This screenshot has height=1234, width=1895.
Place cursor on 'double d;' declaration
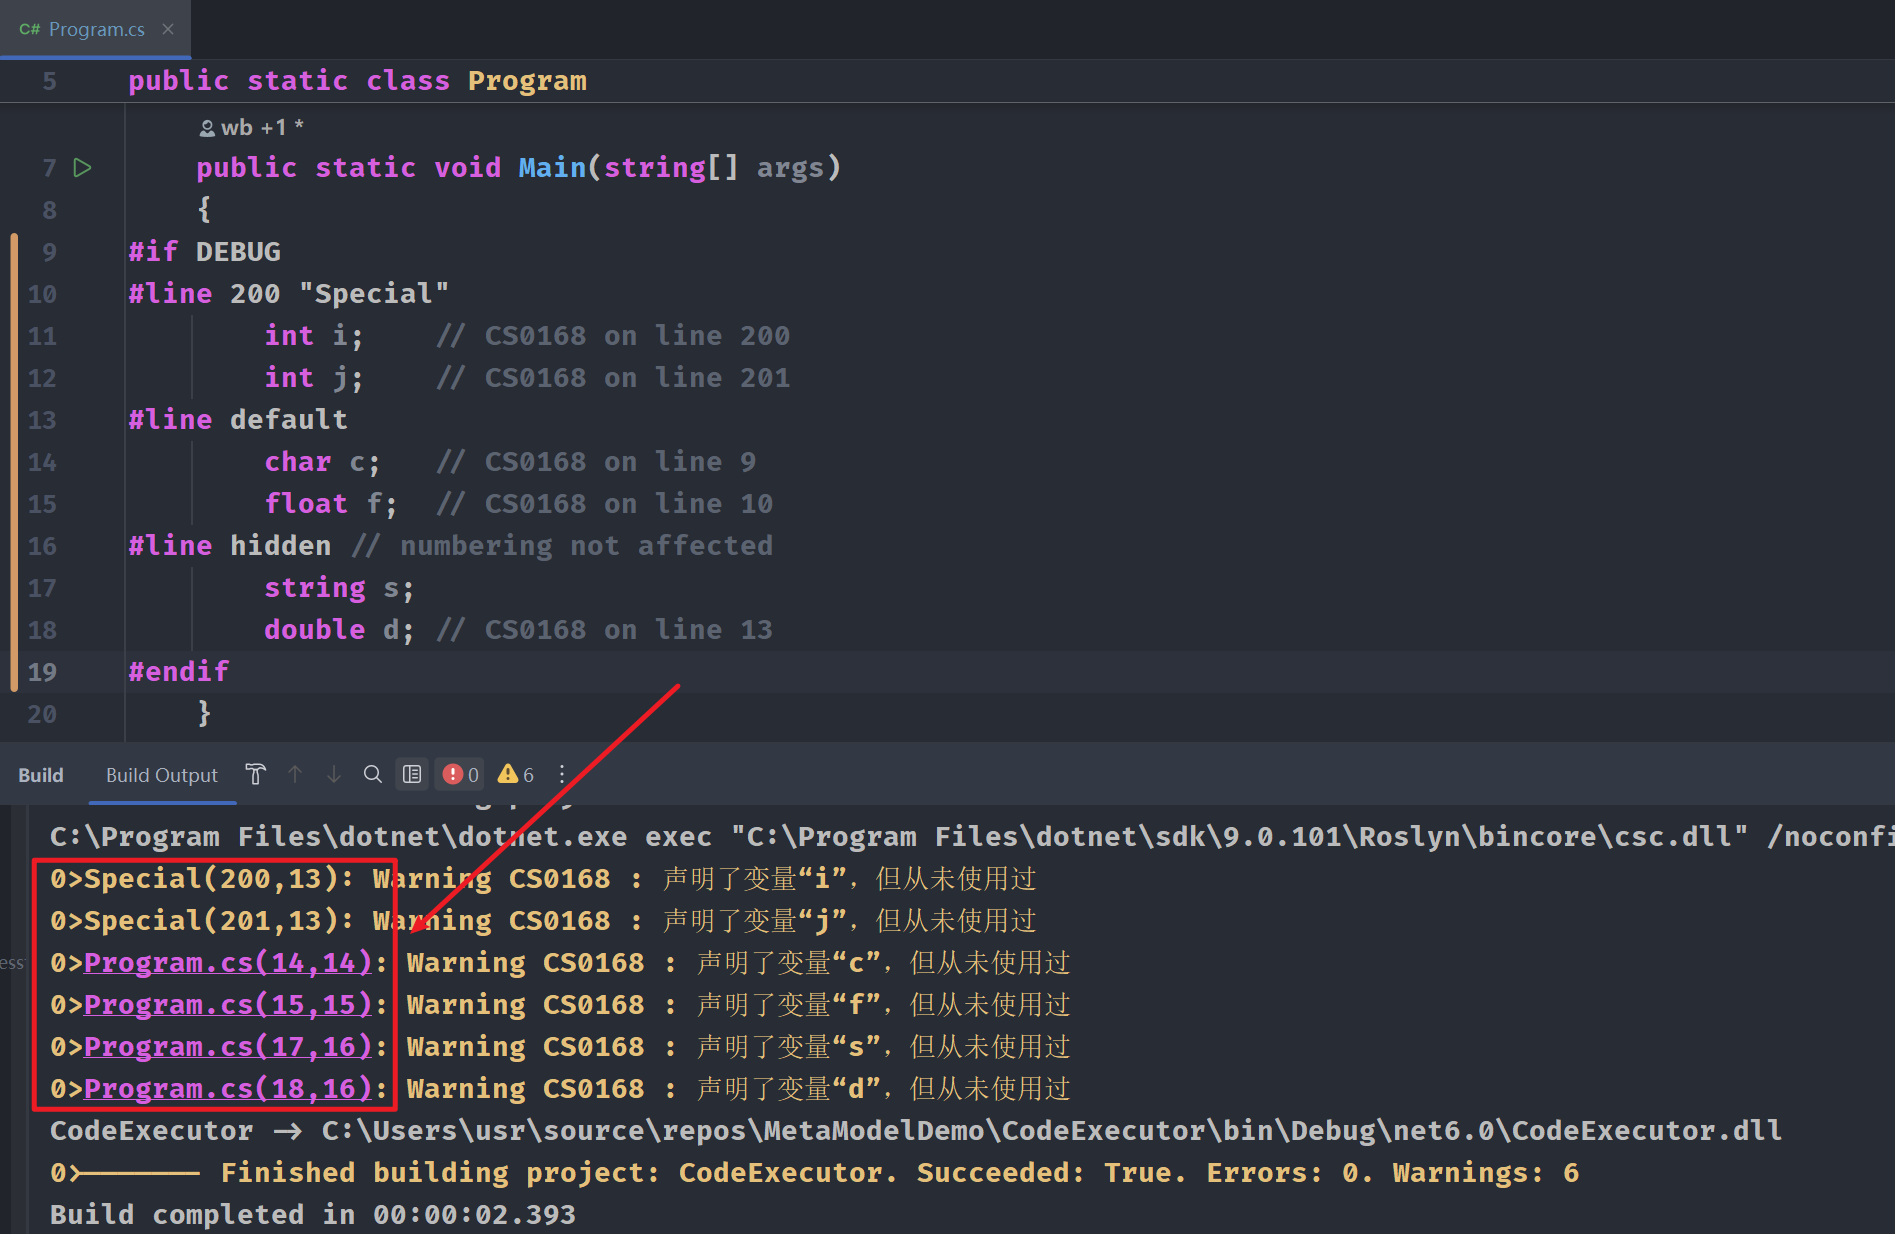(x=339, y=630)
